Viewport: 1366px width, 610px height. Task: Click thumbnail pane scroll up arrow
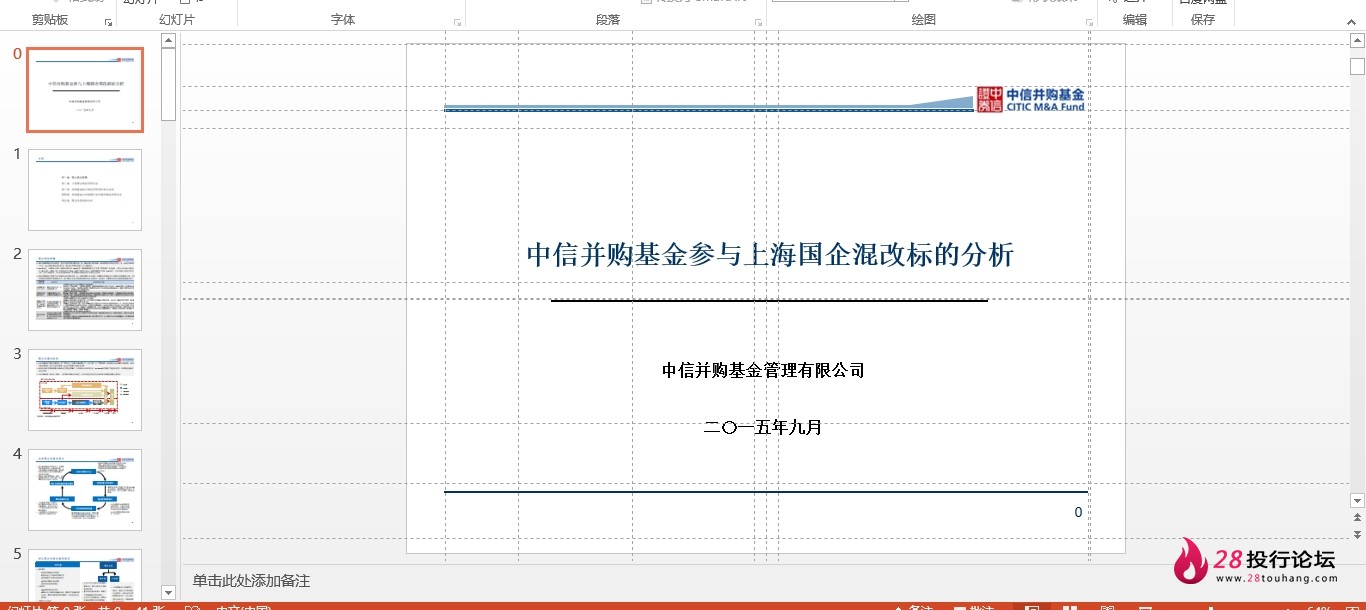point(168,41)
